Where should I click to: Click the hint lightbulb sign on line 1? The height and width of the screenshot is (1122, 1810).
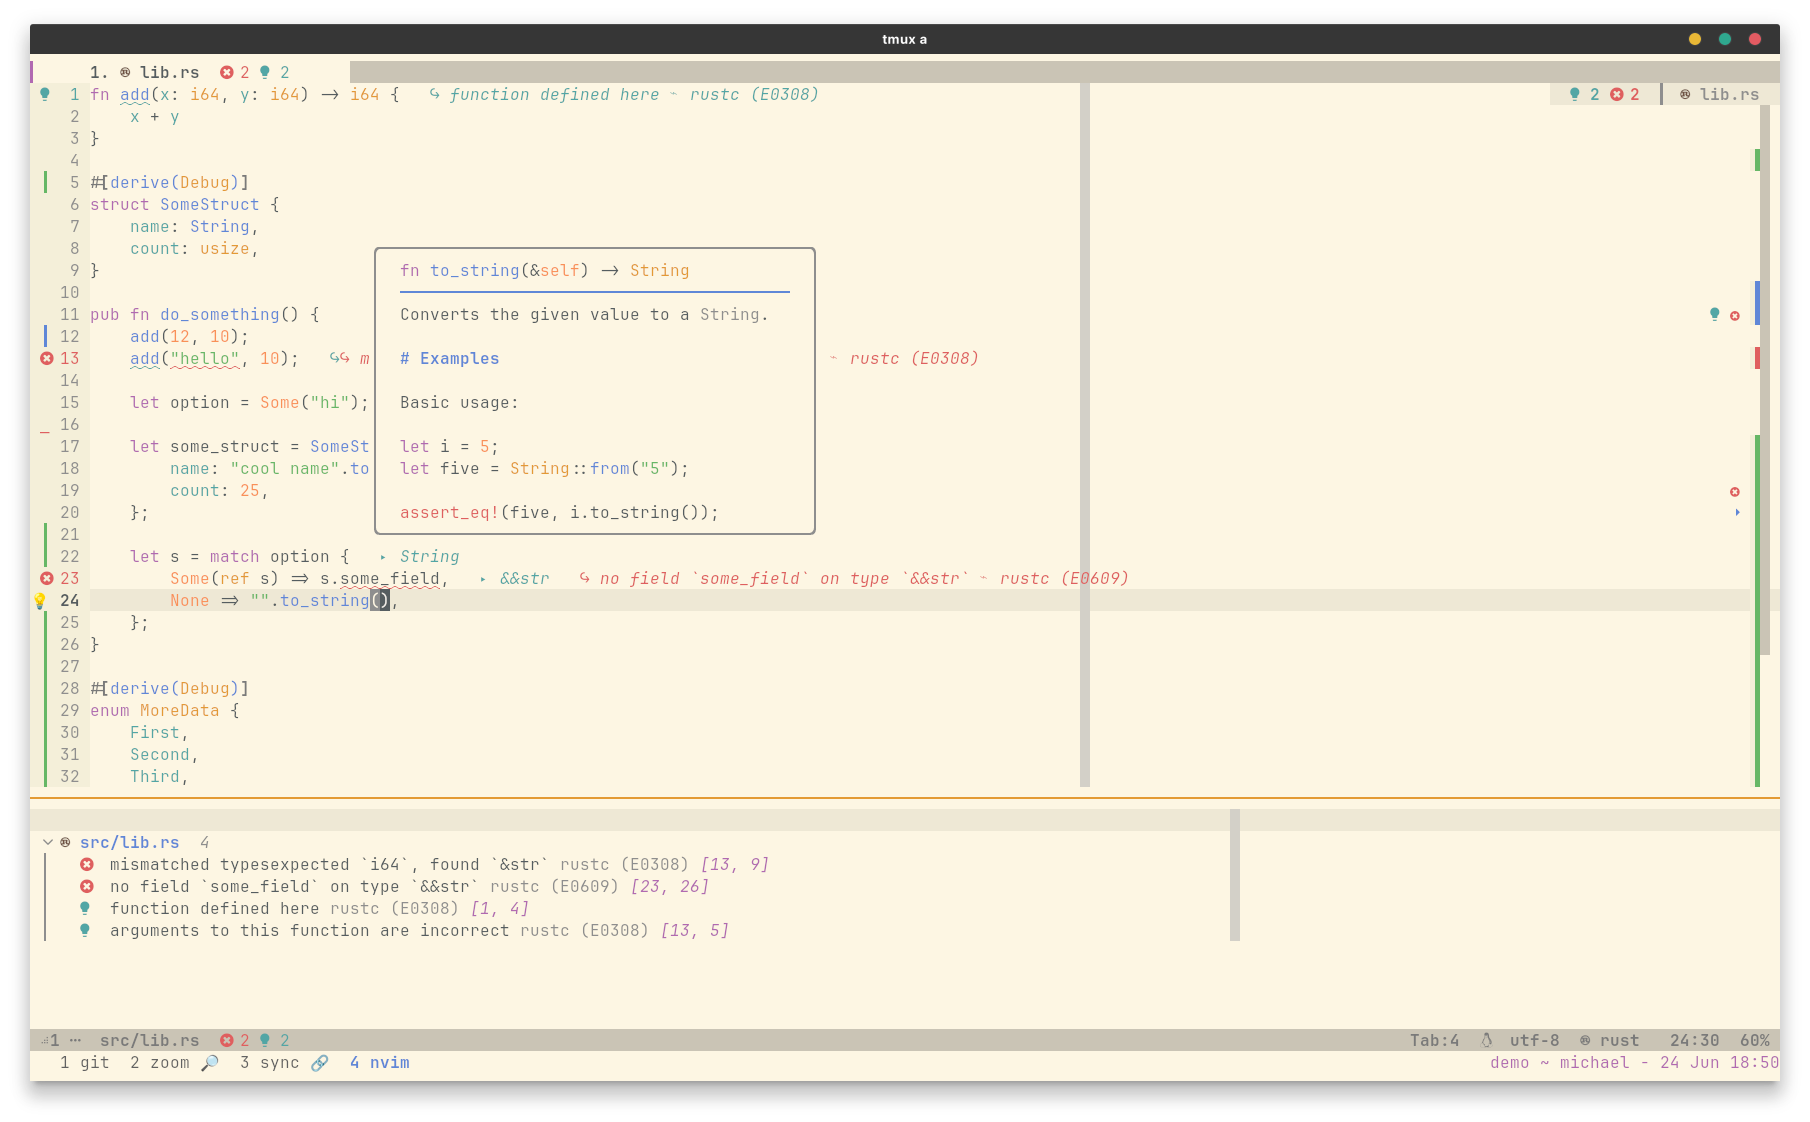[x=45, y=94]
